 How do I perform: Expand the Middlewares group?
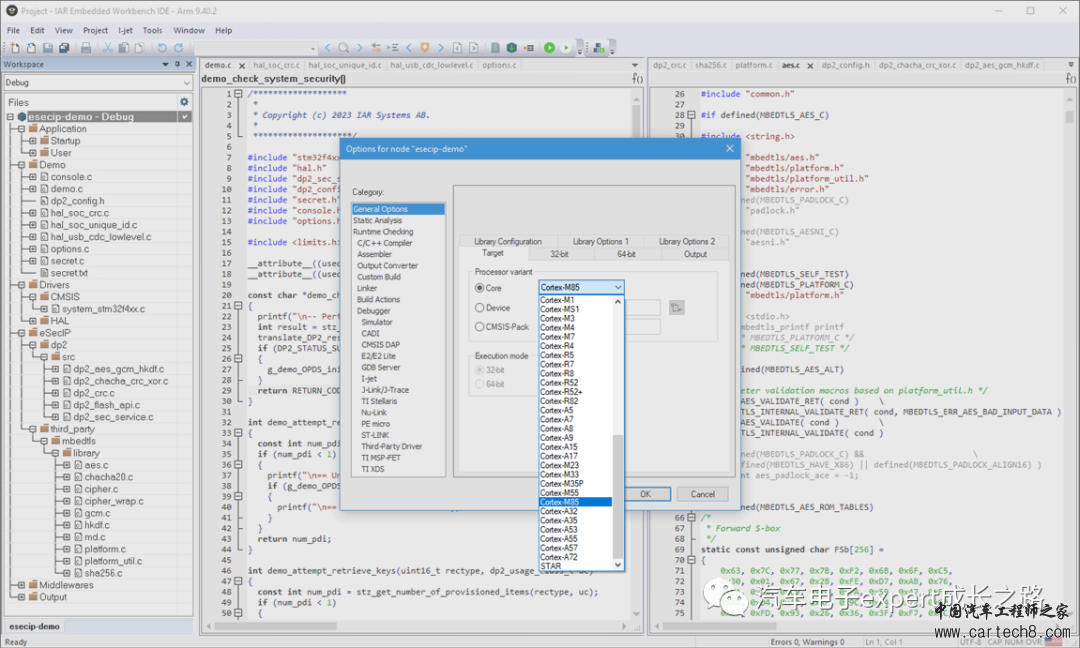22,585
